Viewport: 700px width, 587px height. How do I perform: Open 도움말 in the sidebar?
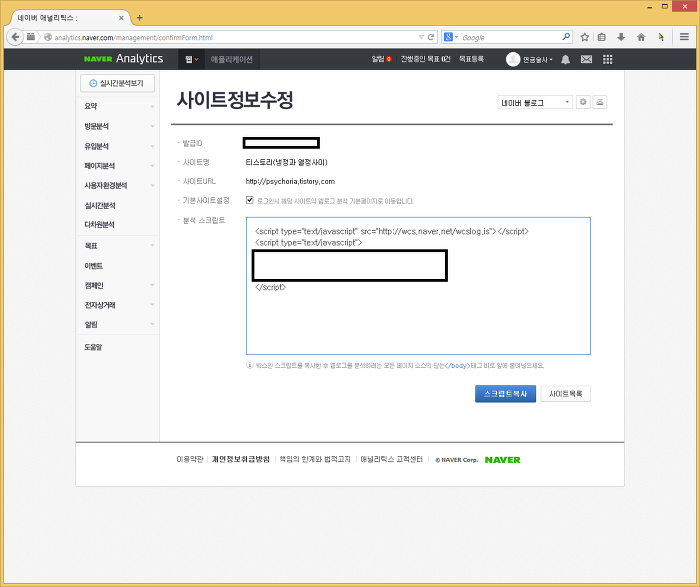(93, 347)
